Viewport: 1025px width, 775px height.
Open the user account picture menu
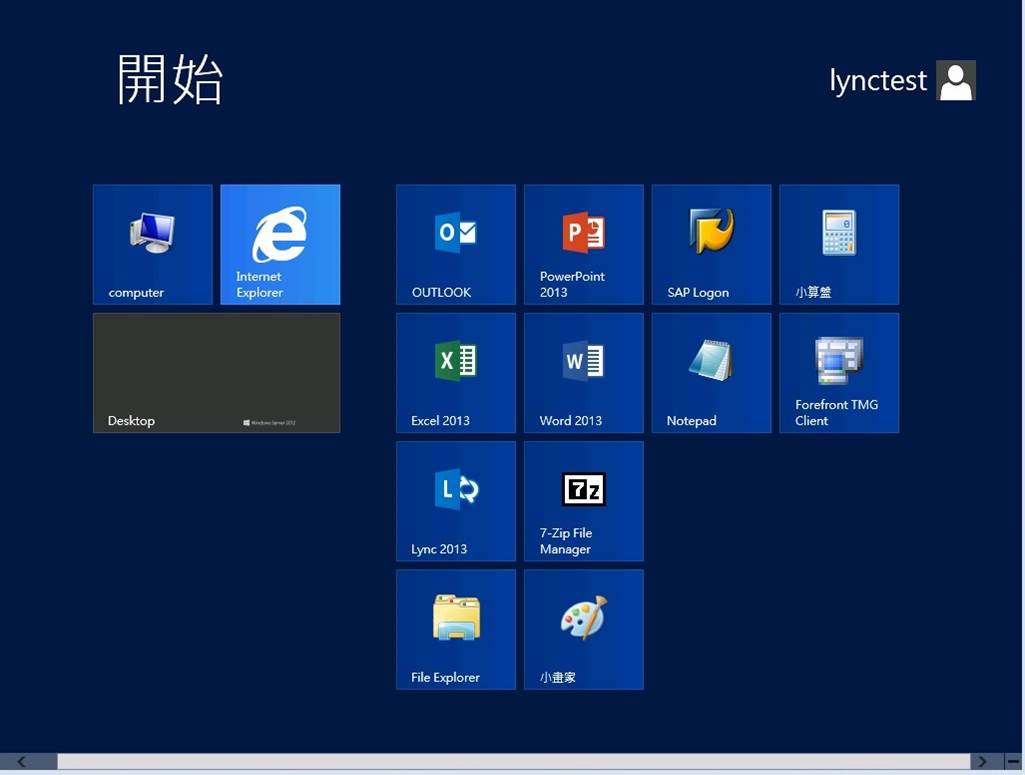coord(956,80)
